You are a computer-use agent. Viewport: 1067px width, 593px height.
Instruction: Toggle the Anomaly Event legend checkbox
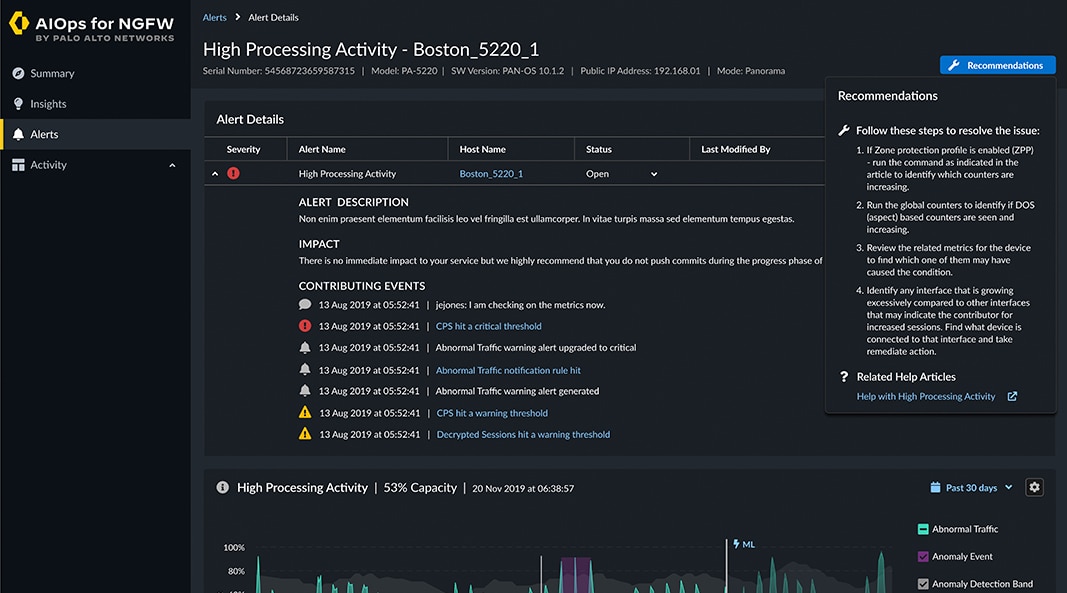[x=923, y=556]
